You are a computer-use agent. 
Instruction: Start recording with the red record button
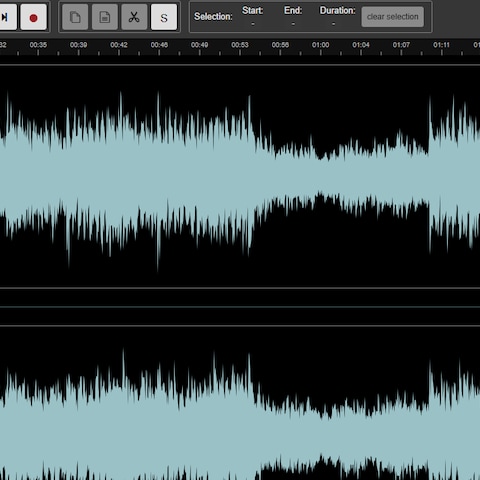point(33,17)
